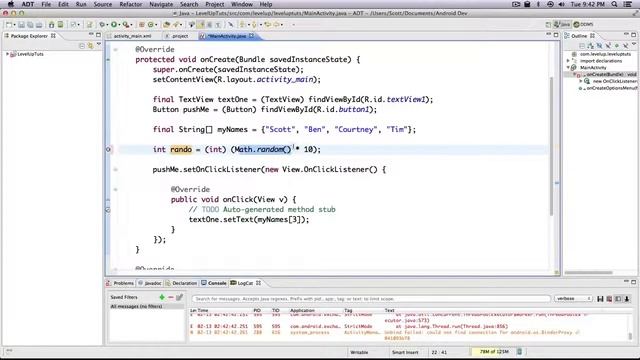The height and width of the screenshot is (360, 640).
Task: Toggle Scroll Lock in LogCat
Action: (627, 299)
